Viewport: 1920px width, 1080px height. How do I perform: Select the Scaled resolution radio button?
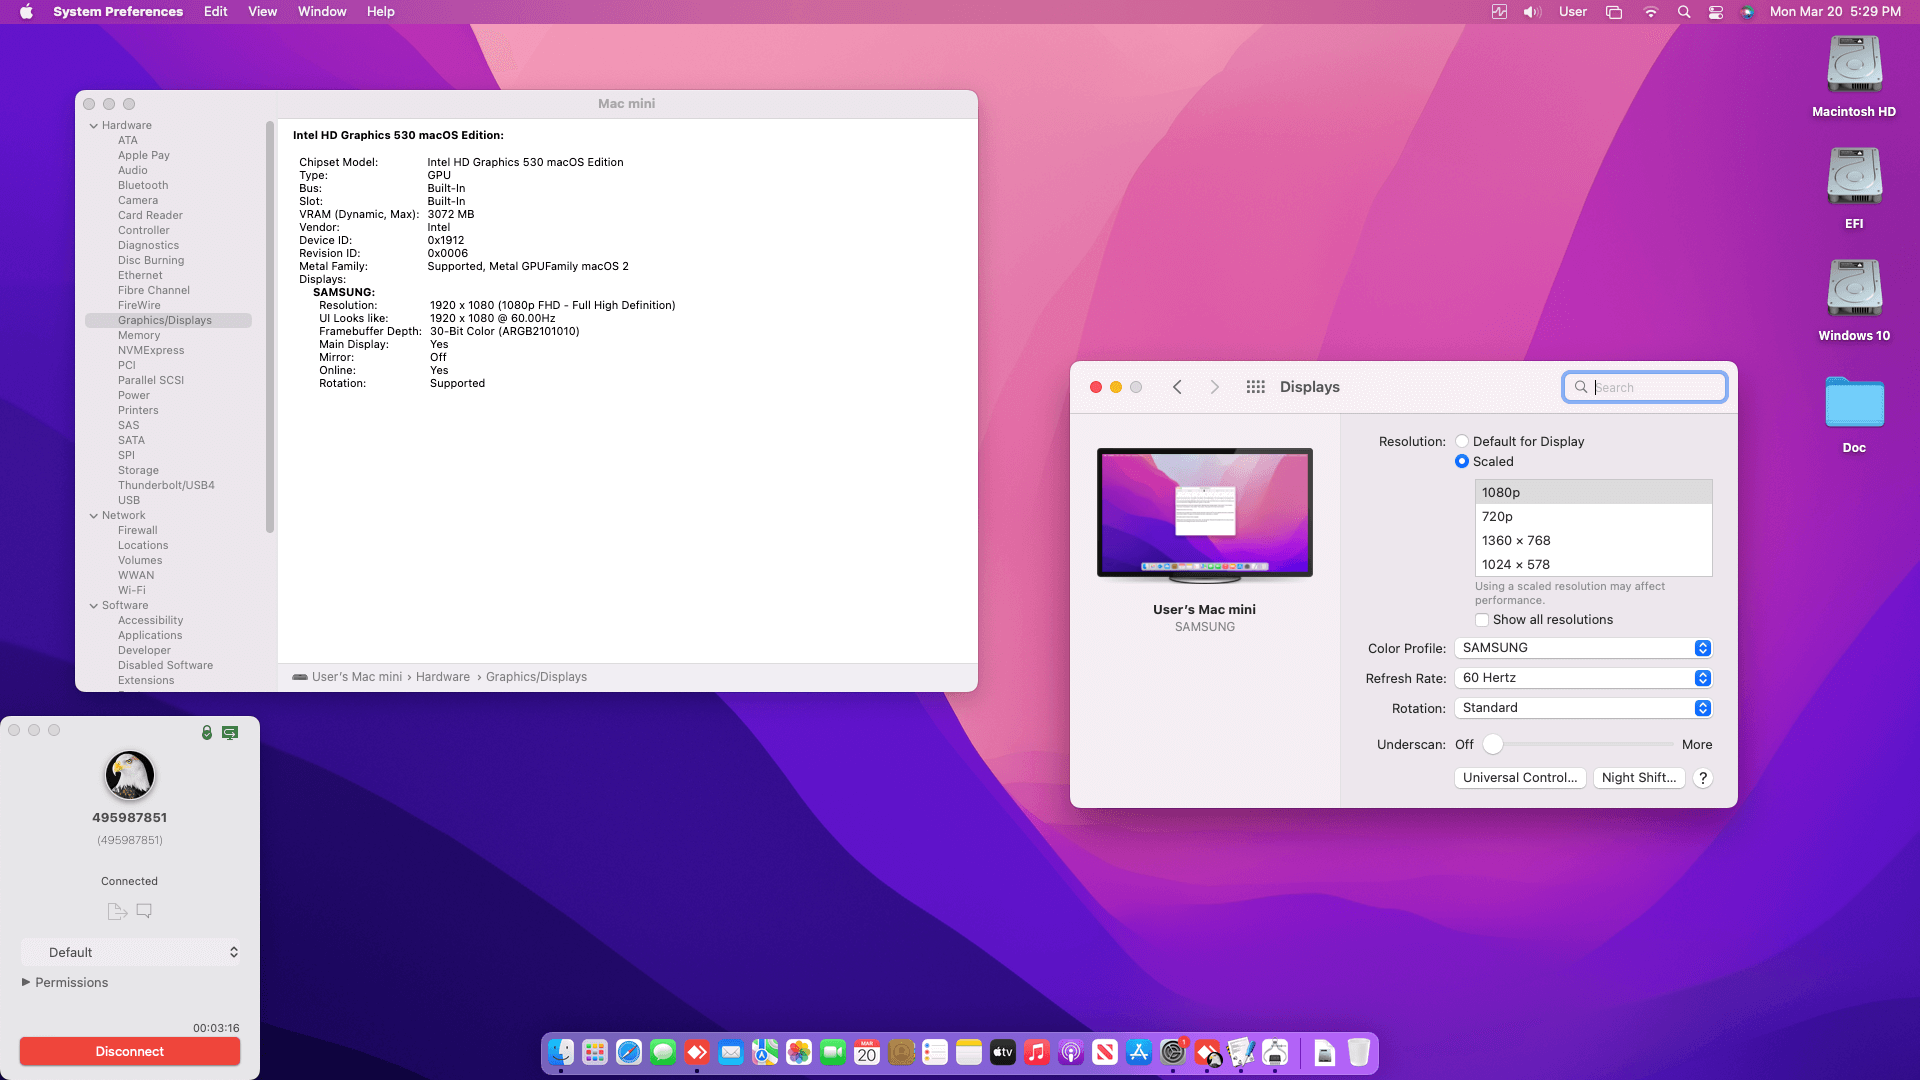(x=1462, y=461)
